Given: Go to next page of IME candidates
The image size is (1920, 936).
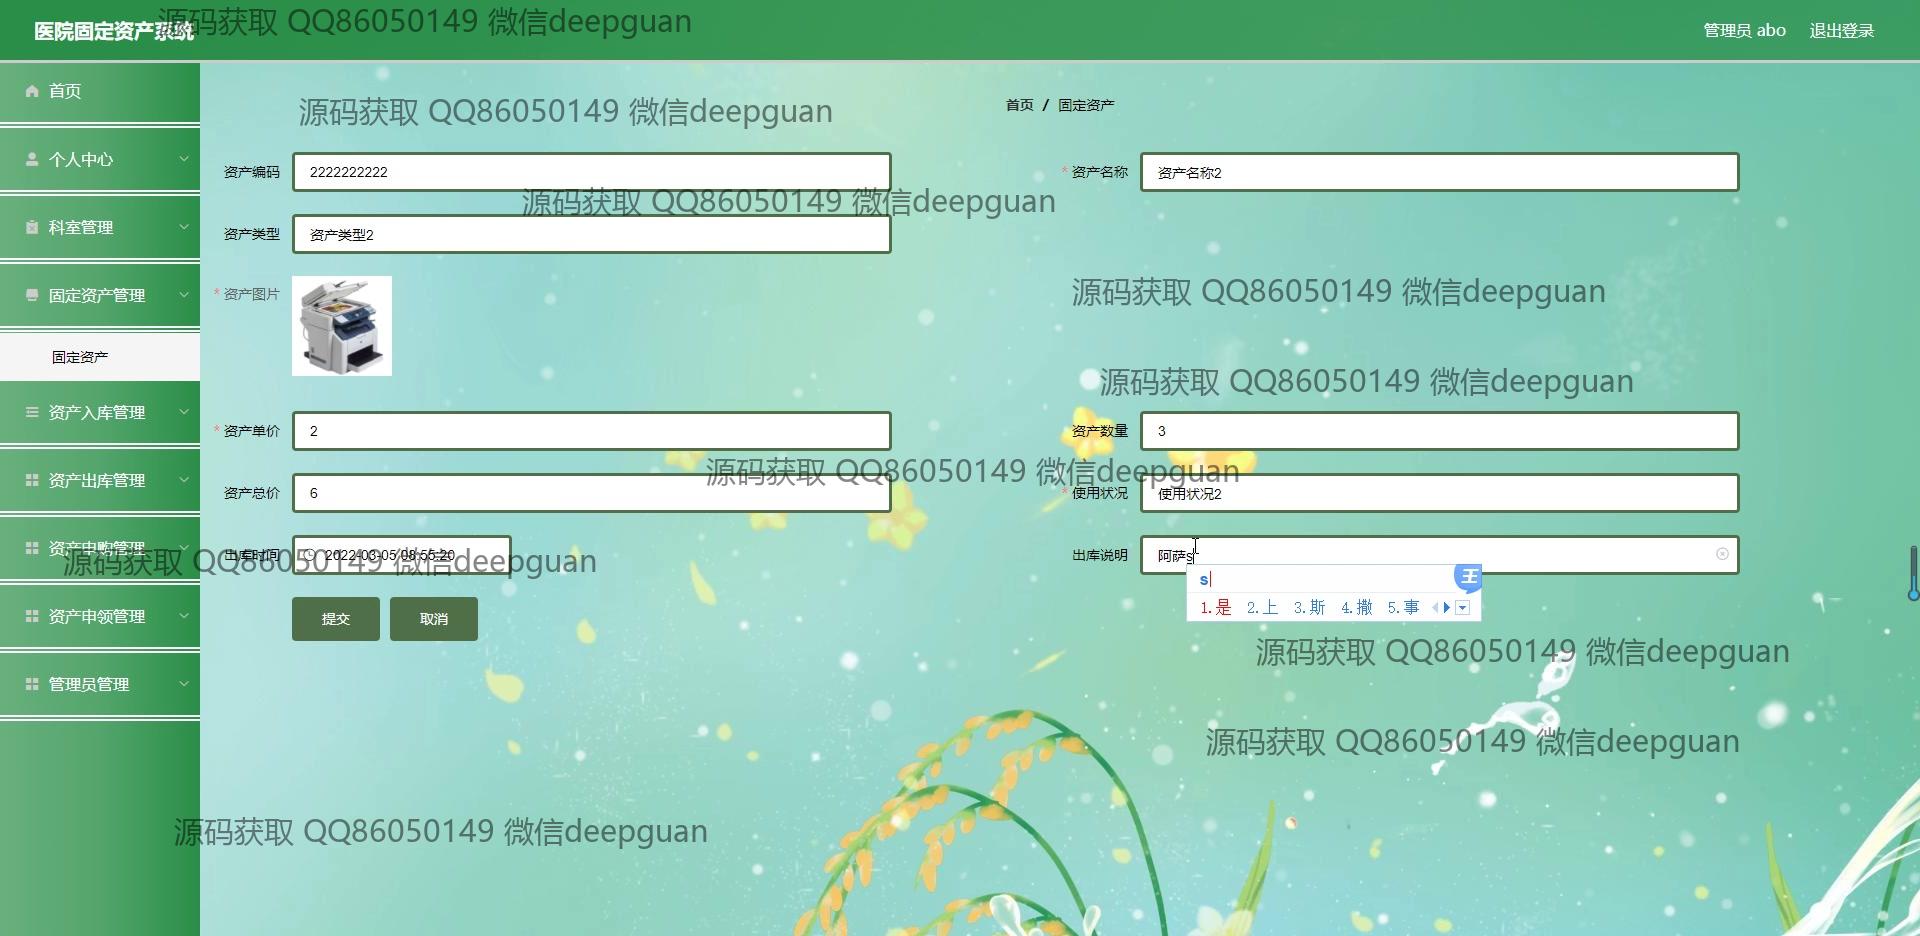Looking at the screenshot, I should pyautogui.click(x=1447, y=607).
